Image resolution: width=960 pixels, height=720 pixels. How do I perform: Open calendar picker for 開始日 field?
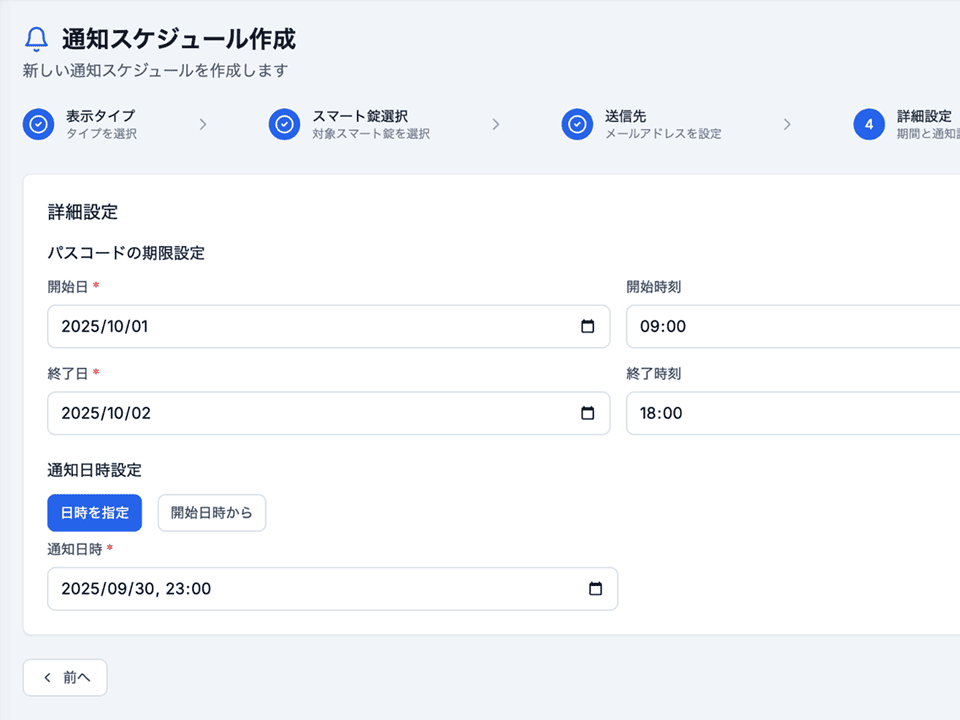[x=588, y=327]
